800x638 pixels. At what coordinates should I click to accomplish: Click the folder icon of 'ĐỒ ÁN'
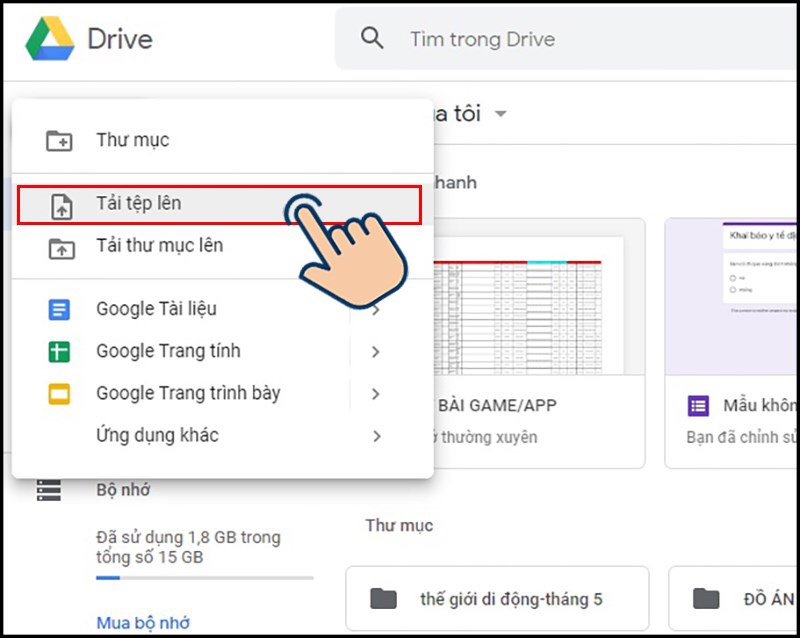(706, 599)
